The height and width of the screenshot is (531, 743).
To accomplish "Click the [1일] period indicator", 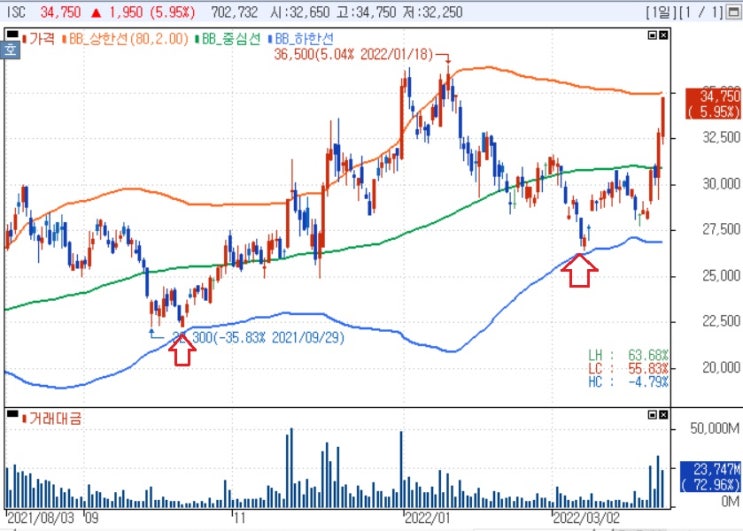I will click(661, 12).
